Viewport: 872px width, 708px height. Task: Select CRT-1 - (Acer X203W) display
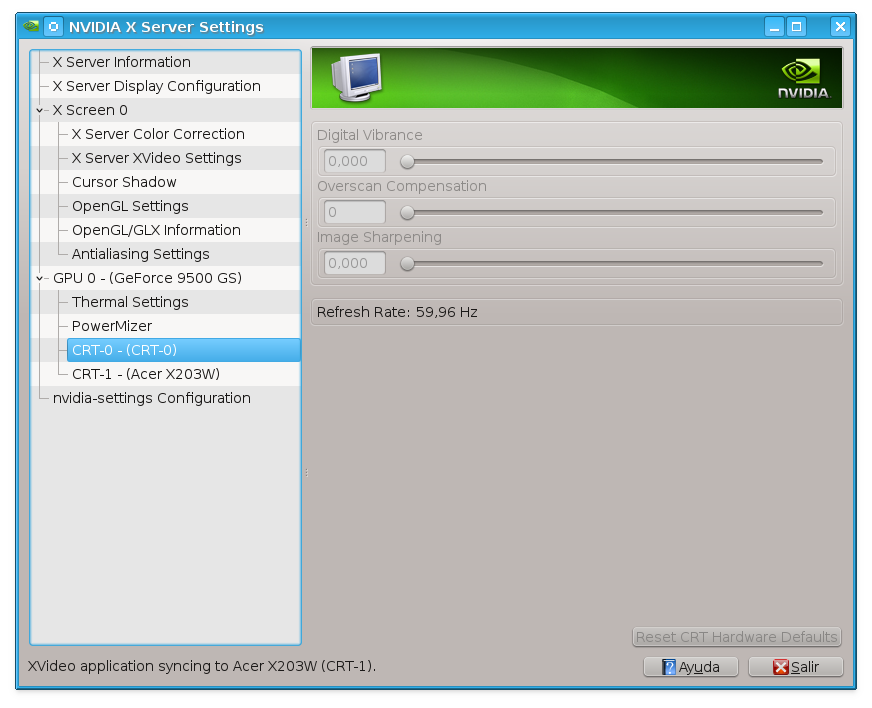[x=146, y=374]
